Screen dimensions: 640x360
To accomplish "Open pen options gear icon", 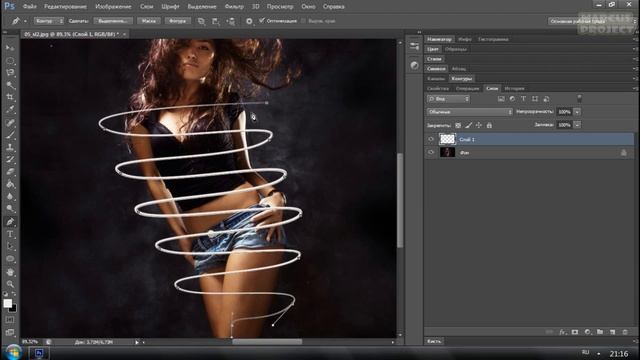I will pyautogui.click(x=249, y=21).
